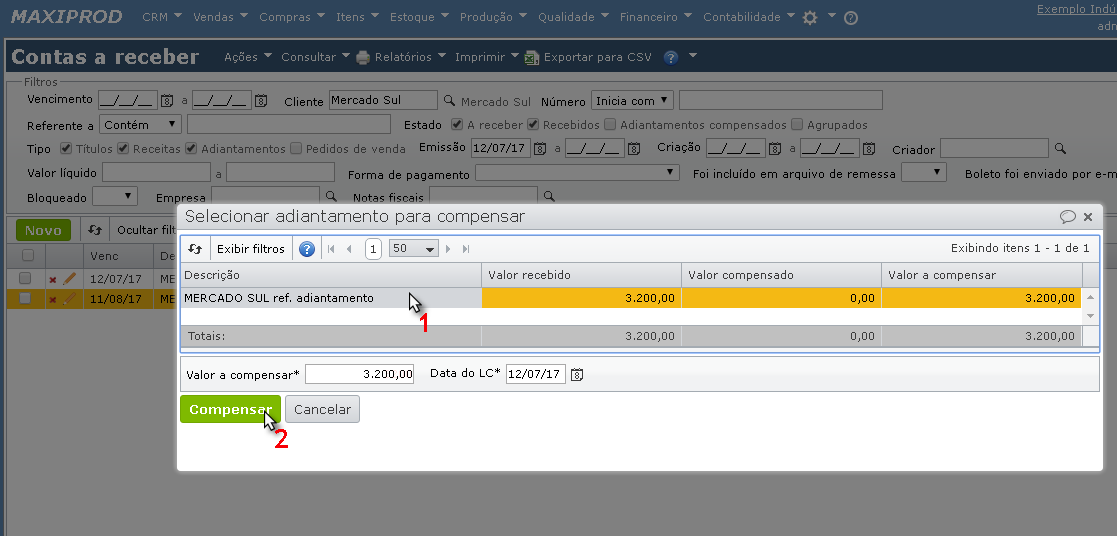Click the blue help icon in dialog toolbar
The image size is (1117, 536).
coord(307,249)
